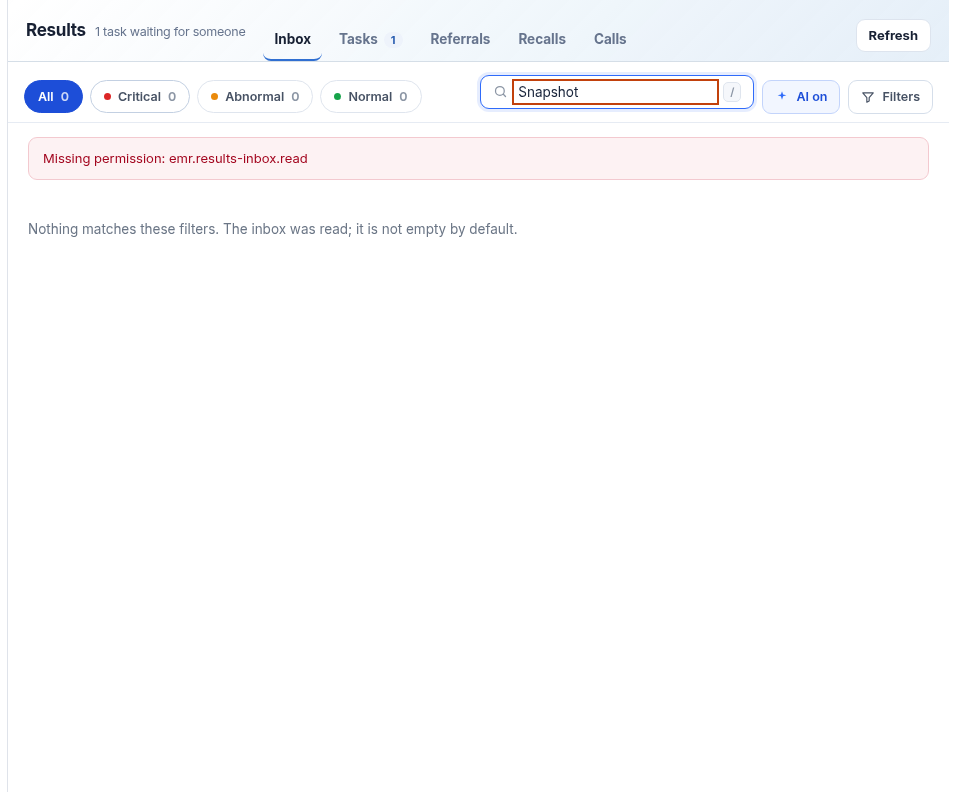Open the Referrals tab

(x=460, y=39)
